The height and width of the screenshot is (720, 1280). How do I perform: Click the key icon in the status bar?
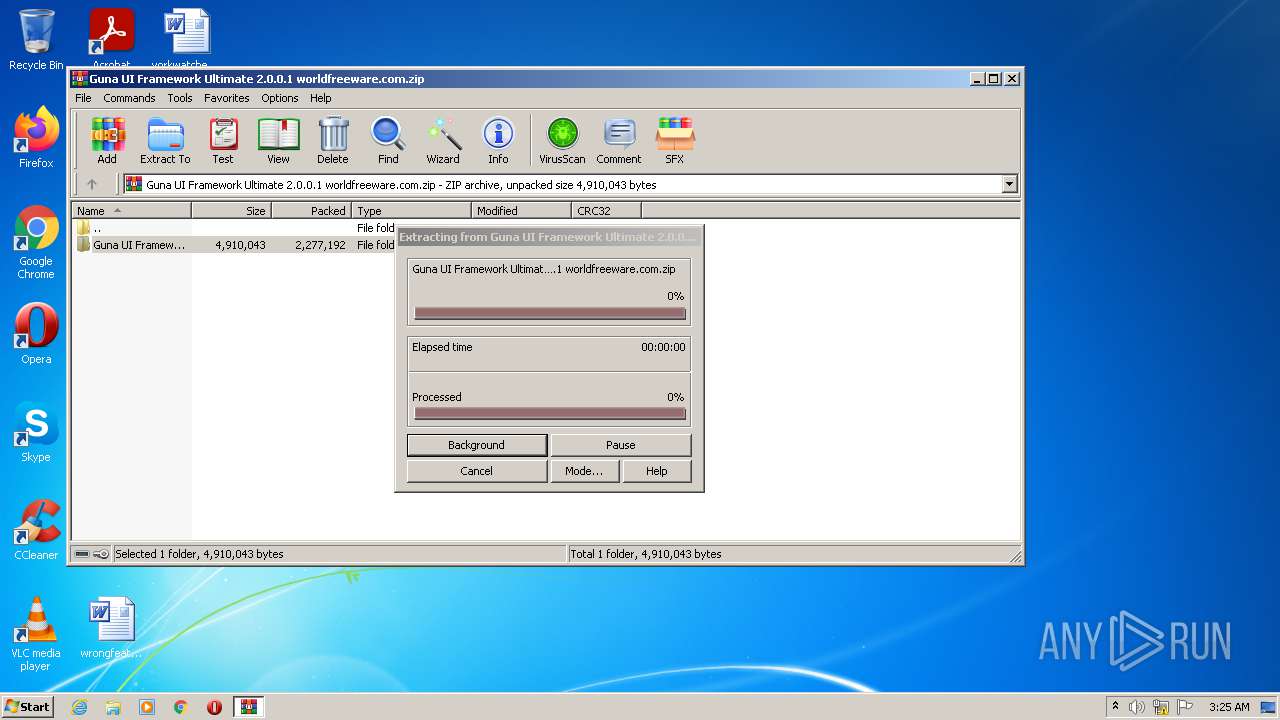pyautogui.click(x=101, y=554)
